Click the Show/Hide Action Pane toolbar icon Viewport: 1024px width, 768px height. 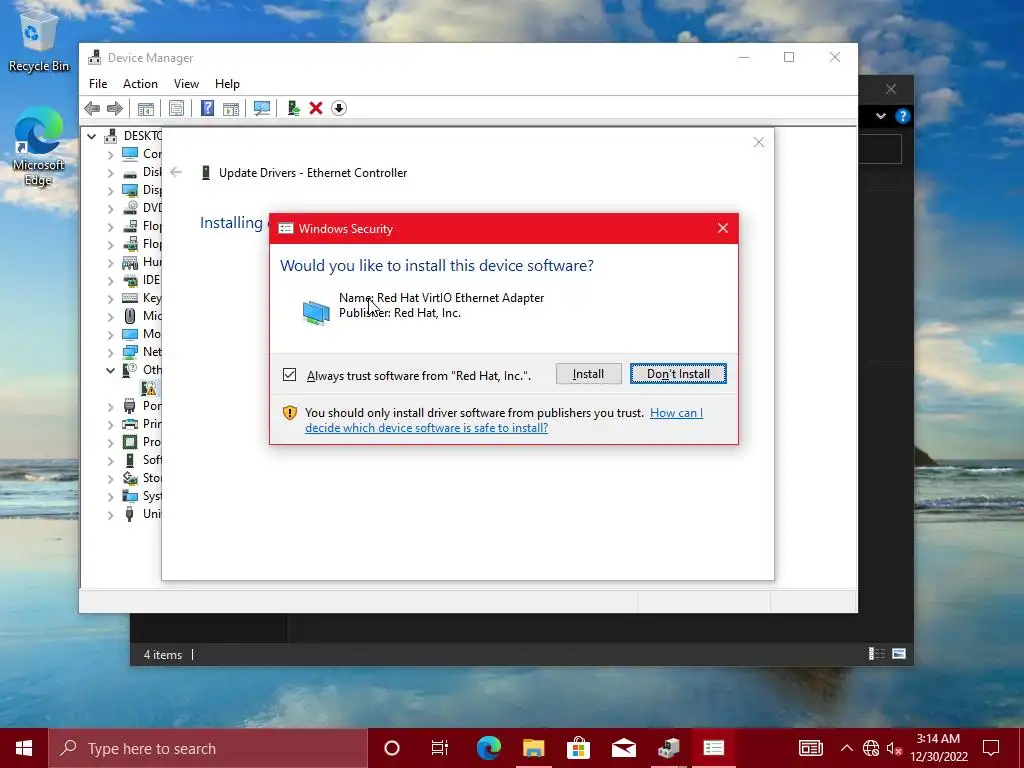click(231, 108)
